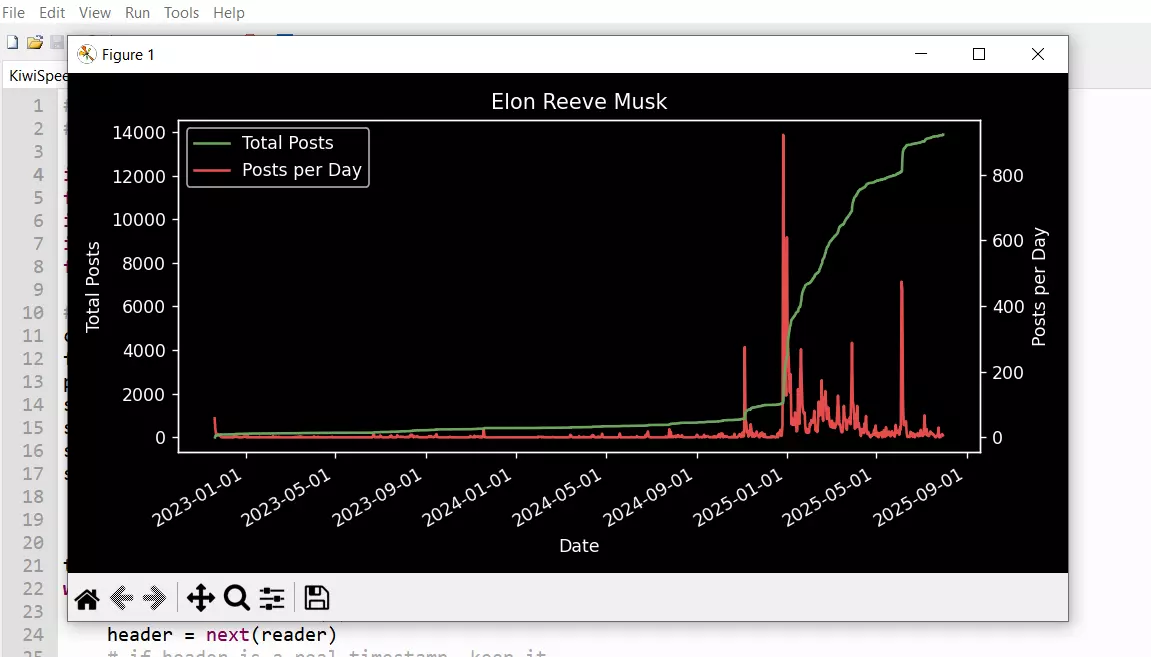Image resolution: width=1151 pixels, height=657 pixels.
Task: Click the header = next(reader) code line
Action: coord(222,634)
